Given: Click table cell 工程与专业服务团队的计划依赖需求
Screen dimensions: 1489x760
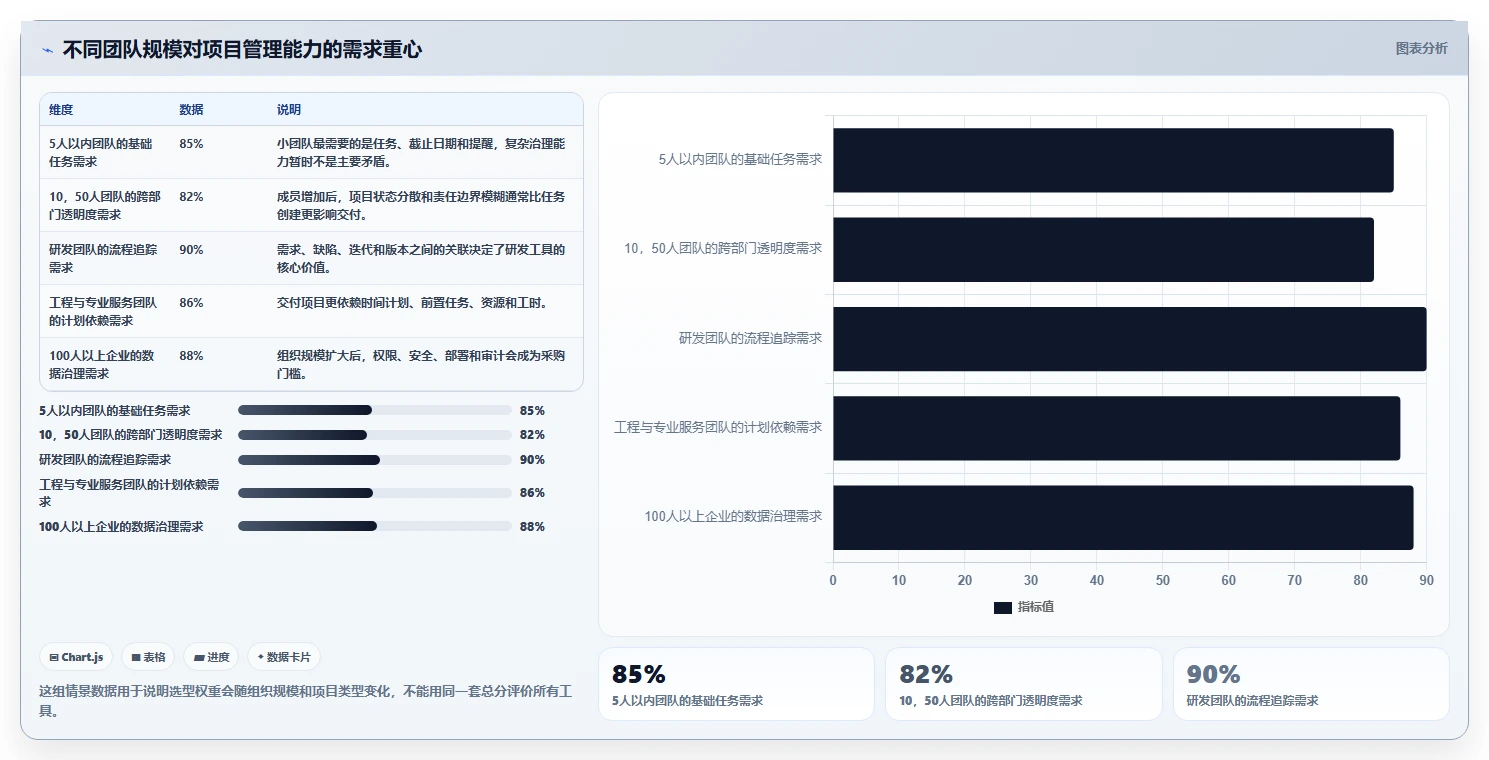Looking at the screenshot, I should (x=104, y=311).
